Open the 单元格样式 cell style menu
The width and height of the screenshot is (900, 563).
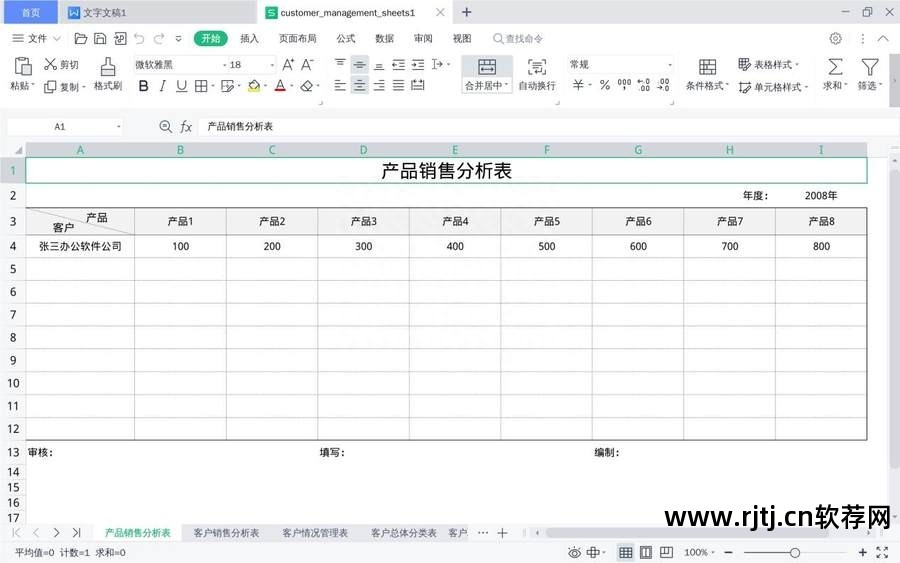(773, 87)
